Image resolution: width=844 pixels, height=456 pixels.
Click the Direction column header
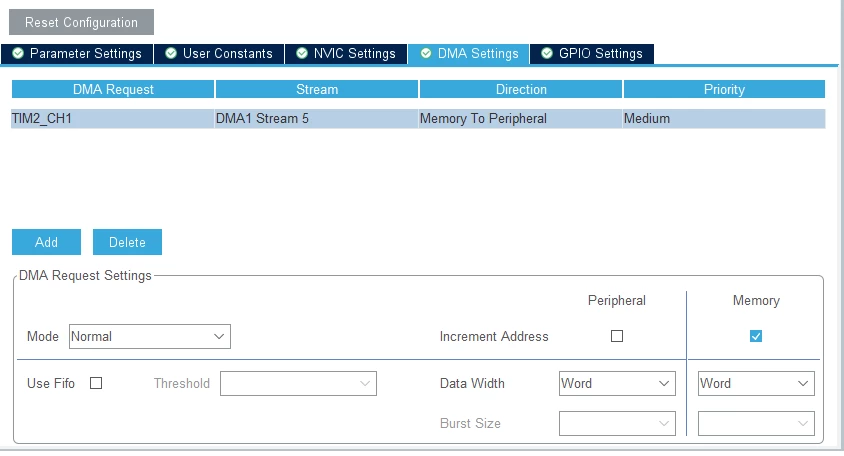coord(521,89)
